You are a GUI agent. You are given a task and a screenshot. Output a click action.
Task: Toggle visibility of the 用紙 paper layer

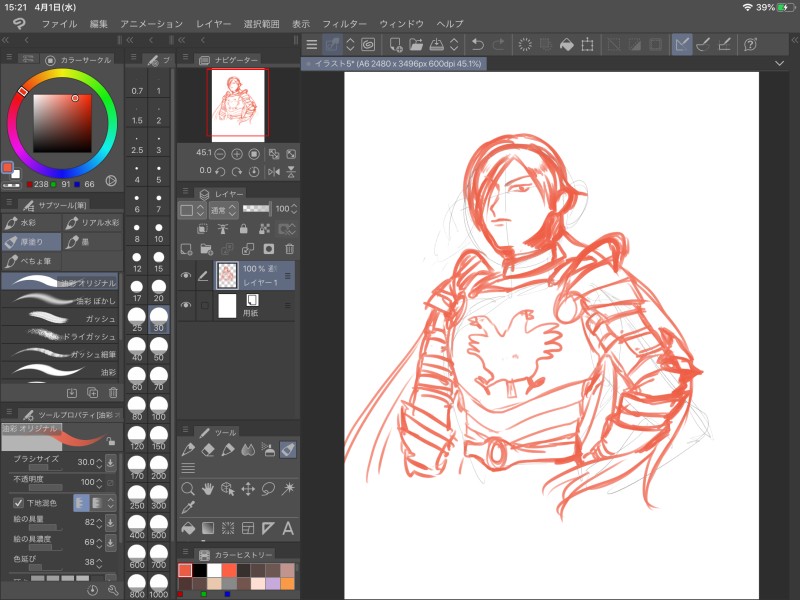(187, 305)
